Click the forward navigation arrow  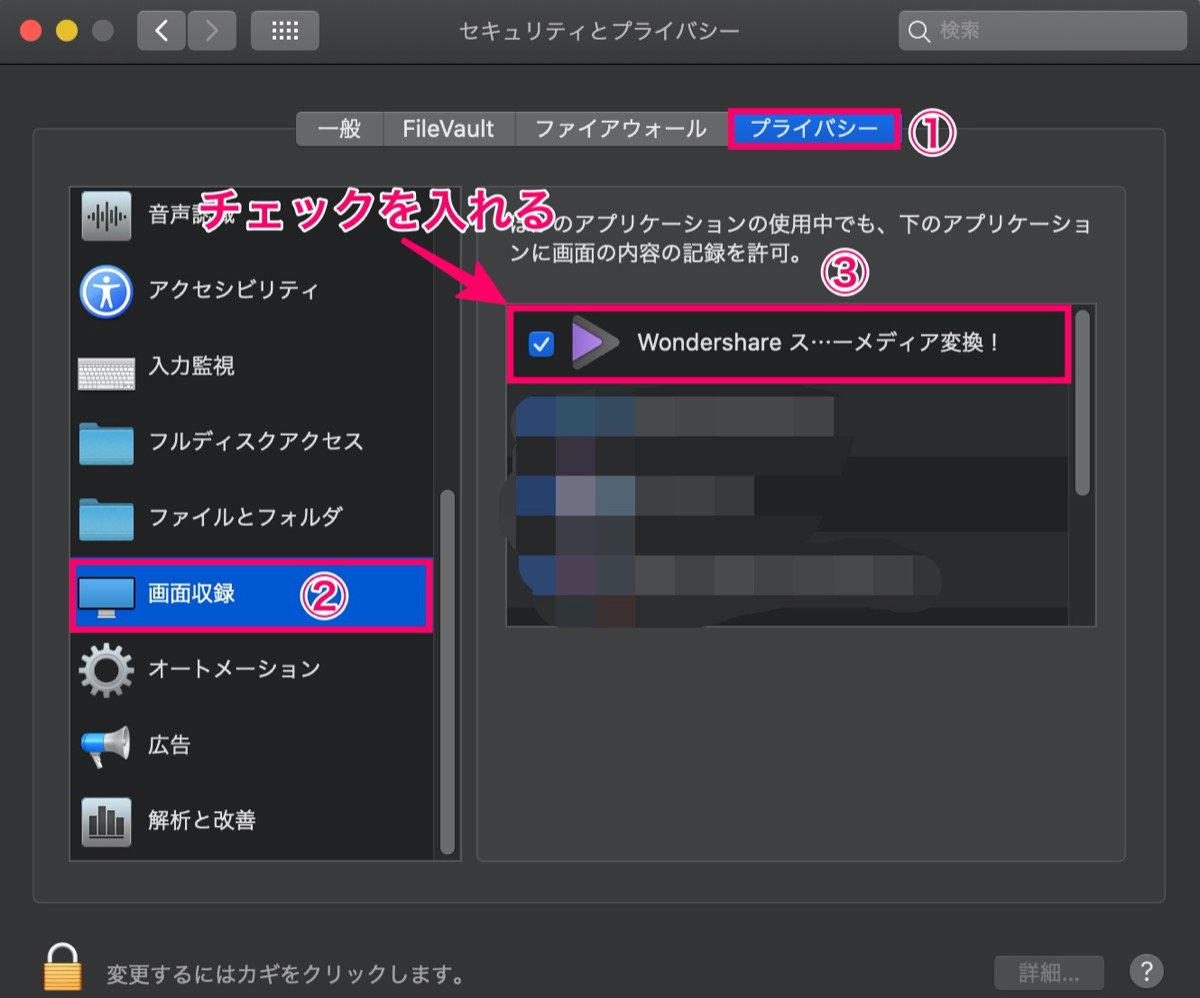[x=210, y=31]
